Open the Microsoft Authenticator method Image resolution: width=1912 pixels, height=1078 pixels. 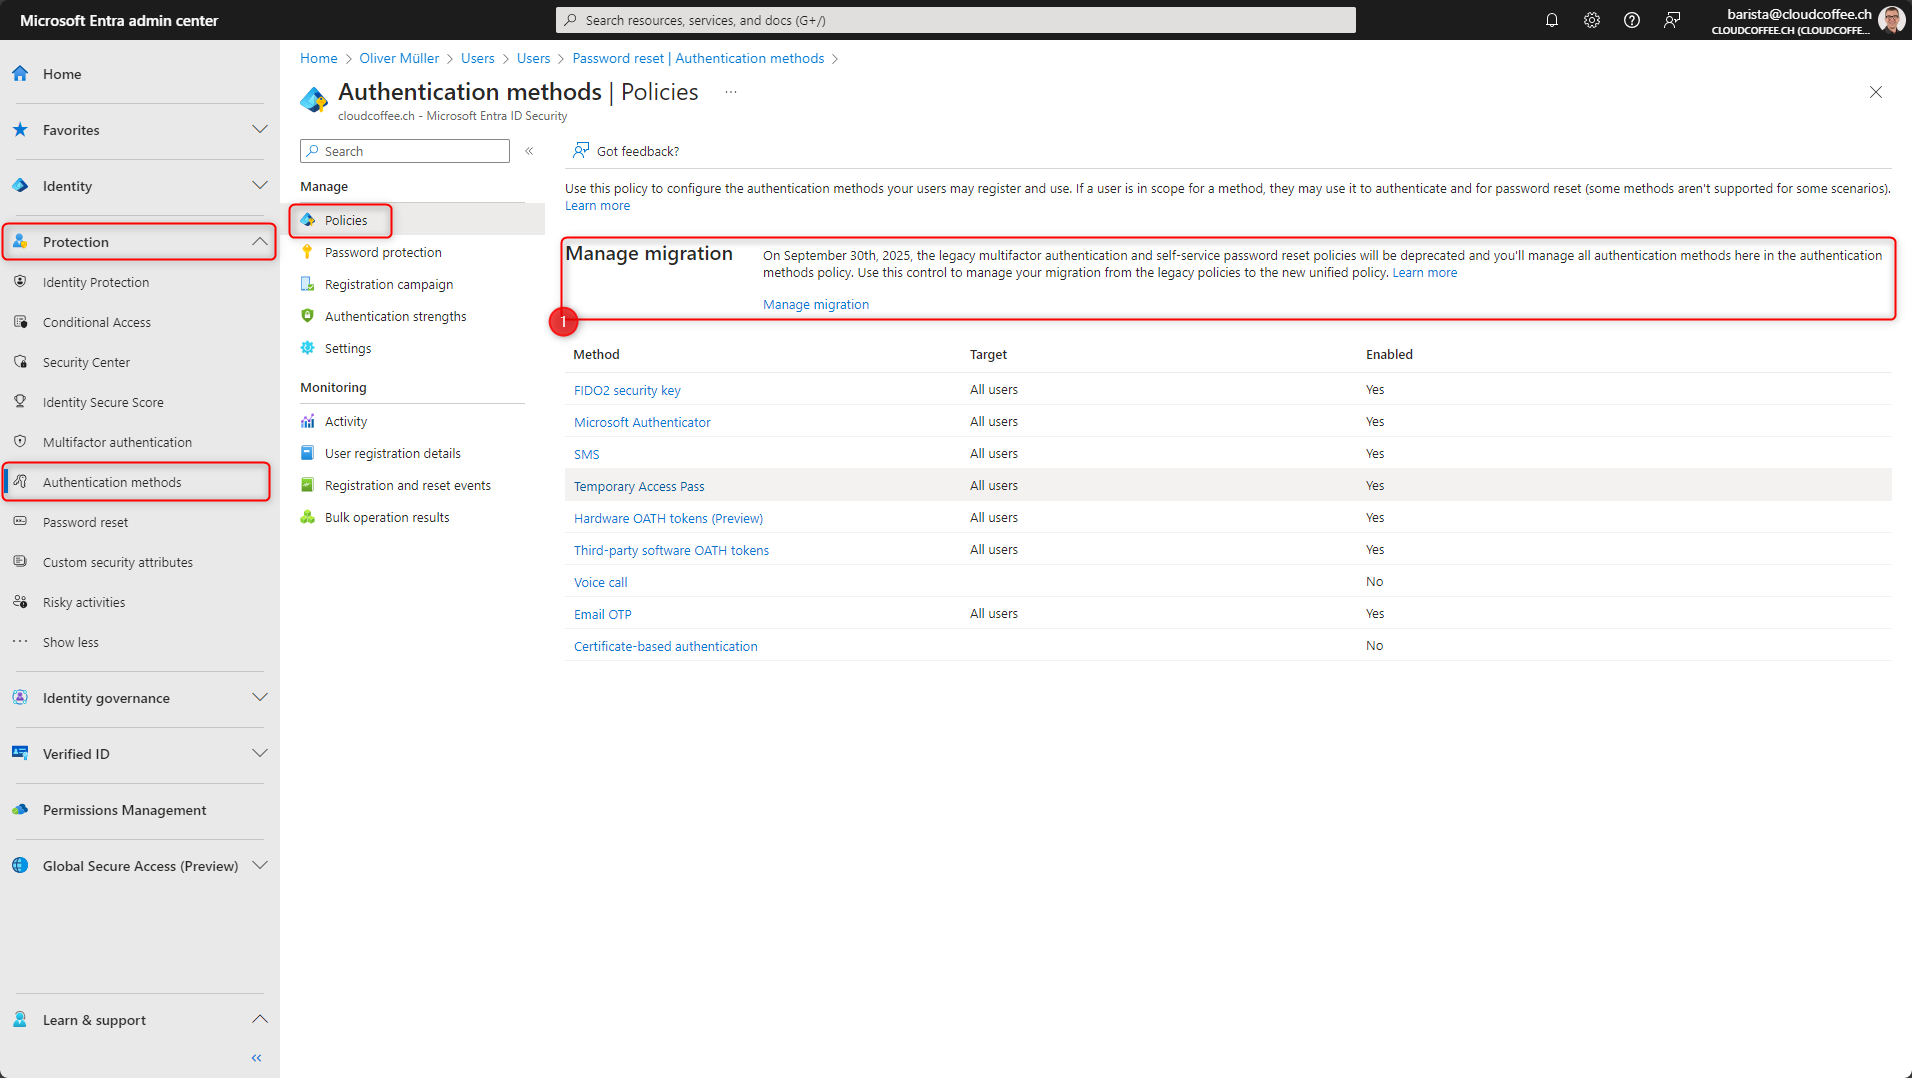coord(641,421)
